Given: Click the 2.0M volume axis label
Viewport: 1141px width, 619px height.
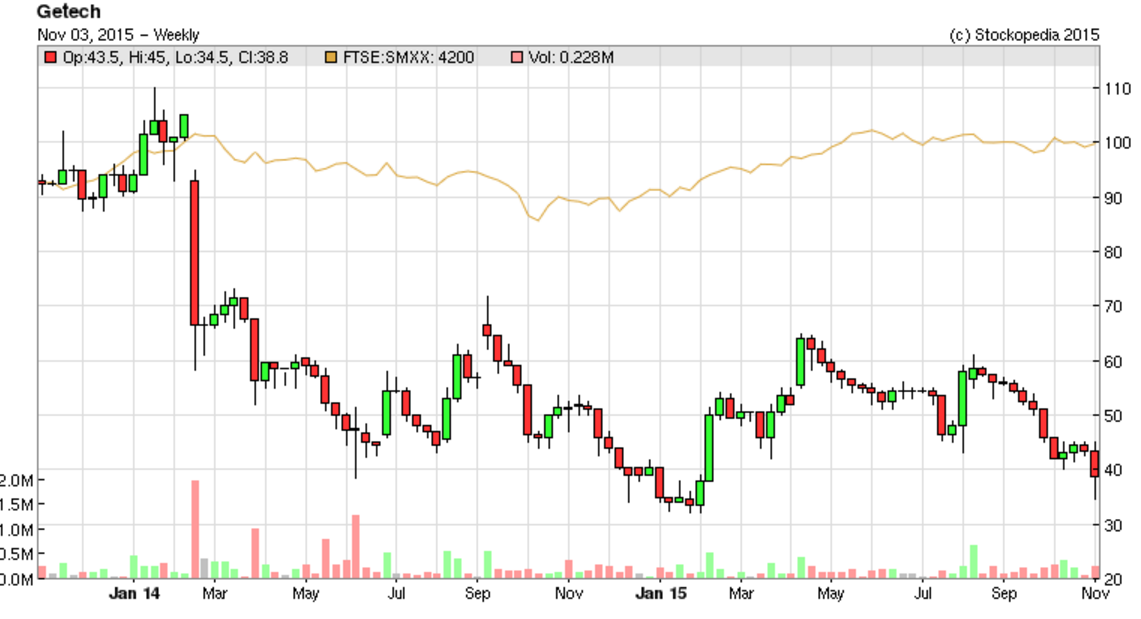Looking at the screenshot, I should coord(17,481).
